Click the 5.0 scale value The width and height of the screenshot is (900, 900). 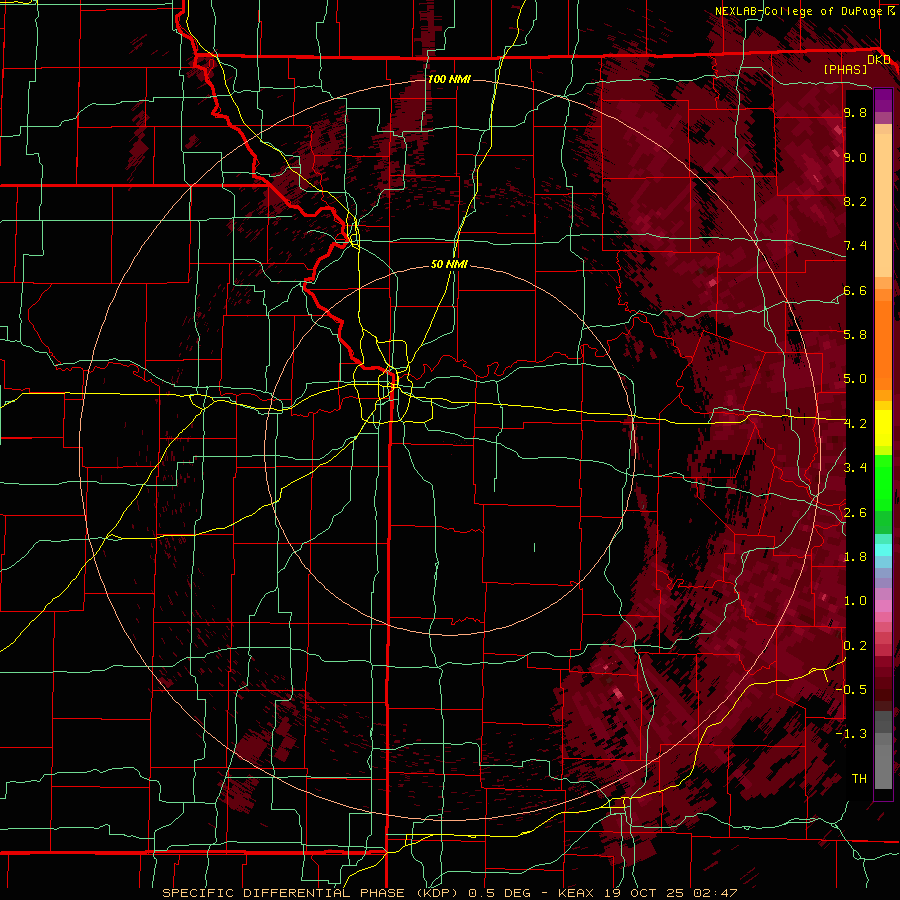[855, 379]
